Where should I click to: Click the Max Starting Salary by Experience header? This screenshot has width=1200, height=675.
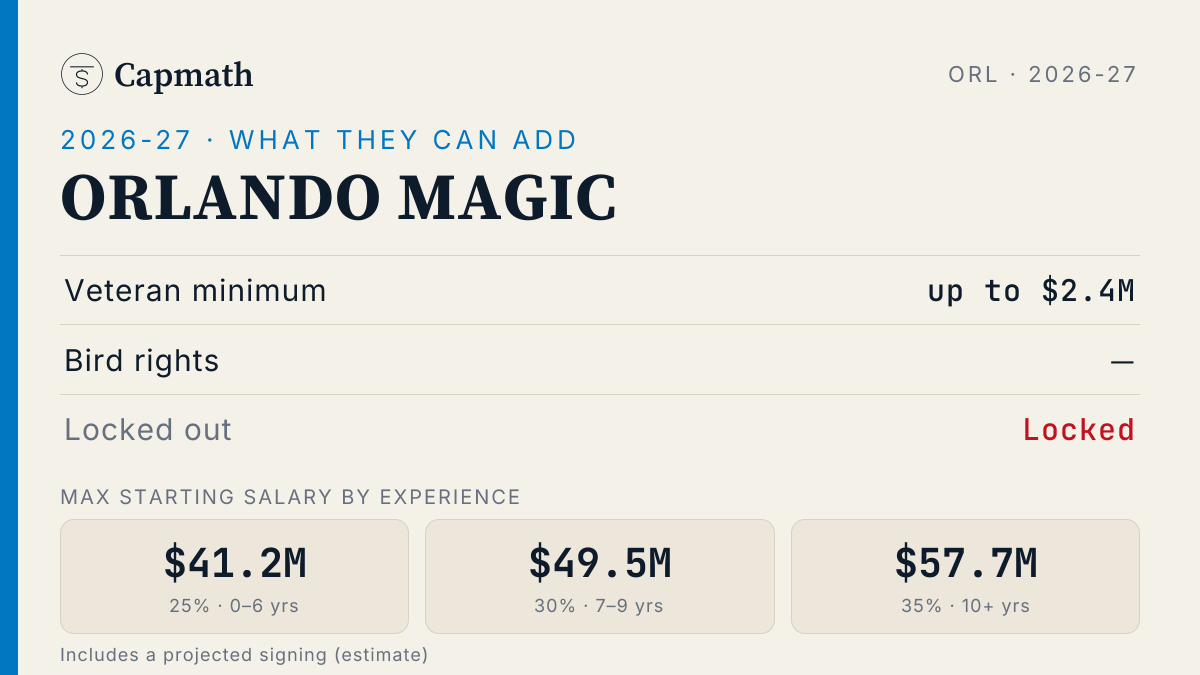pyautogui.click(x=291, y=497)
